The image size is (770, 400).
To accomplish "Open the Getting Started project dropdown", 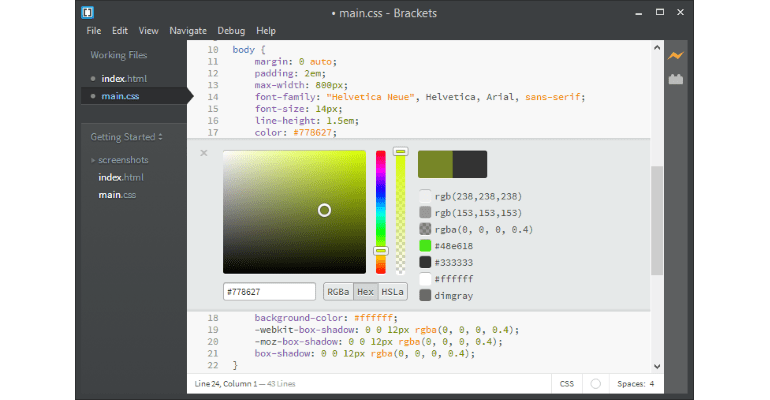I will (127, 136).
